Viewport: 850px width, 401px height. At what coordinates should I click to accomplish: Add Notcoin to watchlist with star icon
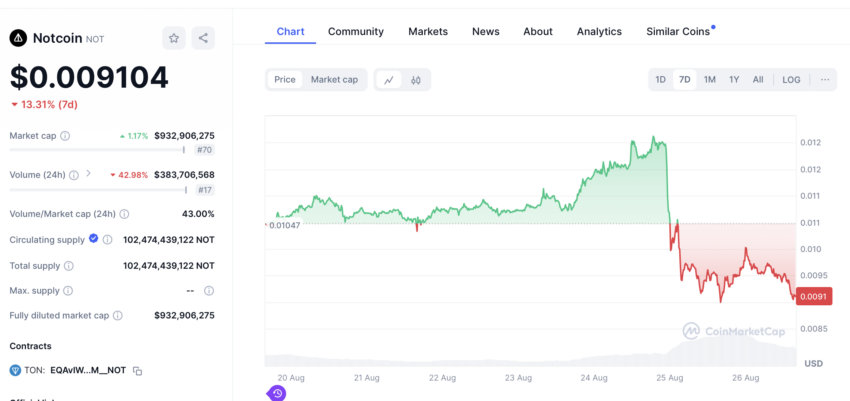[174, 38]
